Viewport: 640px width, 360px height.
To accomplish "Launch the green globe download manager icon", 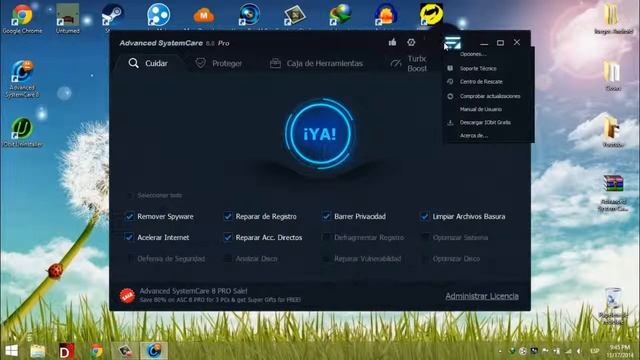I will (340, 15).
